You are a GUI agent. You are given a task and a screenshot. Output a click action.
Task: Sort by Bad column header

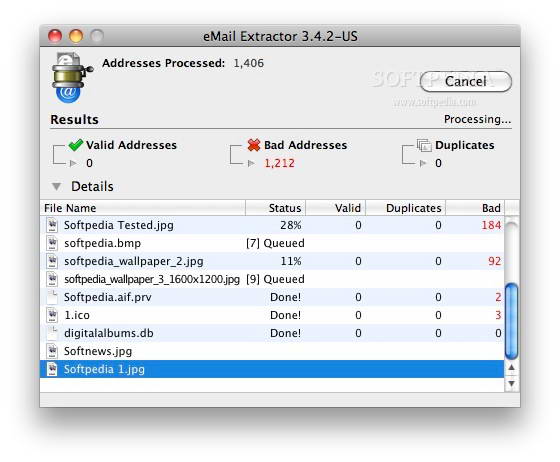tap(475, 208)
